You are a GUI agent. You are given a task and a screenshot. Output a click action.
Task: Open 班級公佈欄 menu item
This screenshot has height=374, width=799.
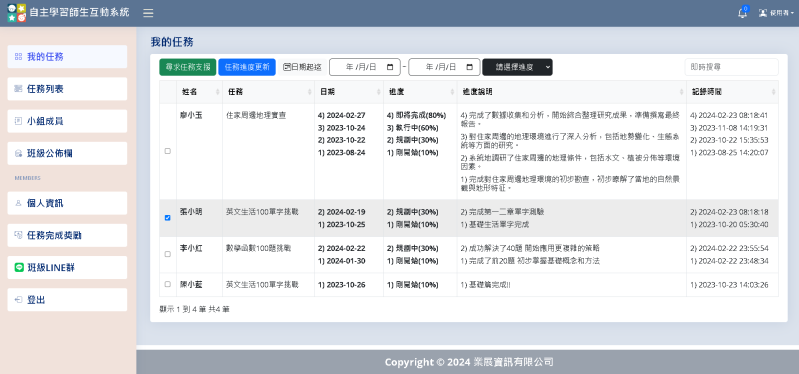click(x=67, y=153)
